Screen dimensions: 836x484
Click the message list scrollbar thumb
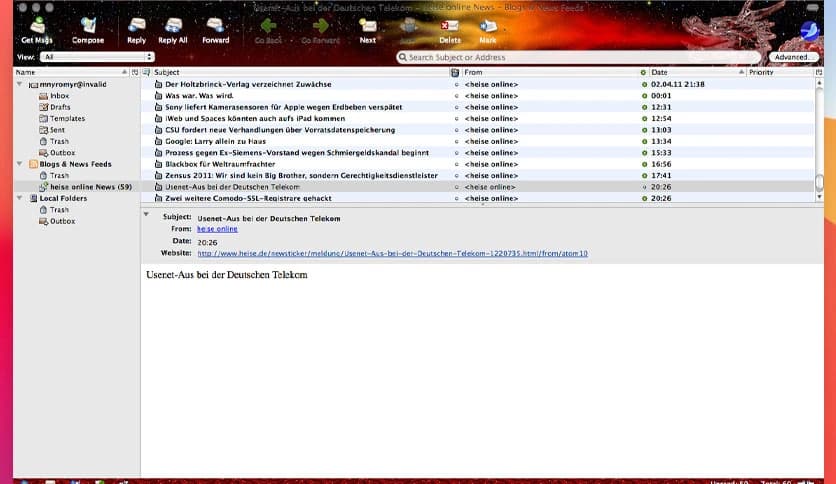pyautogui.click(x=819, y=182)
